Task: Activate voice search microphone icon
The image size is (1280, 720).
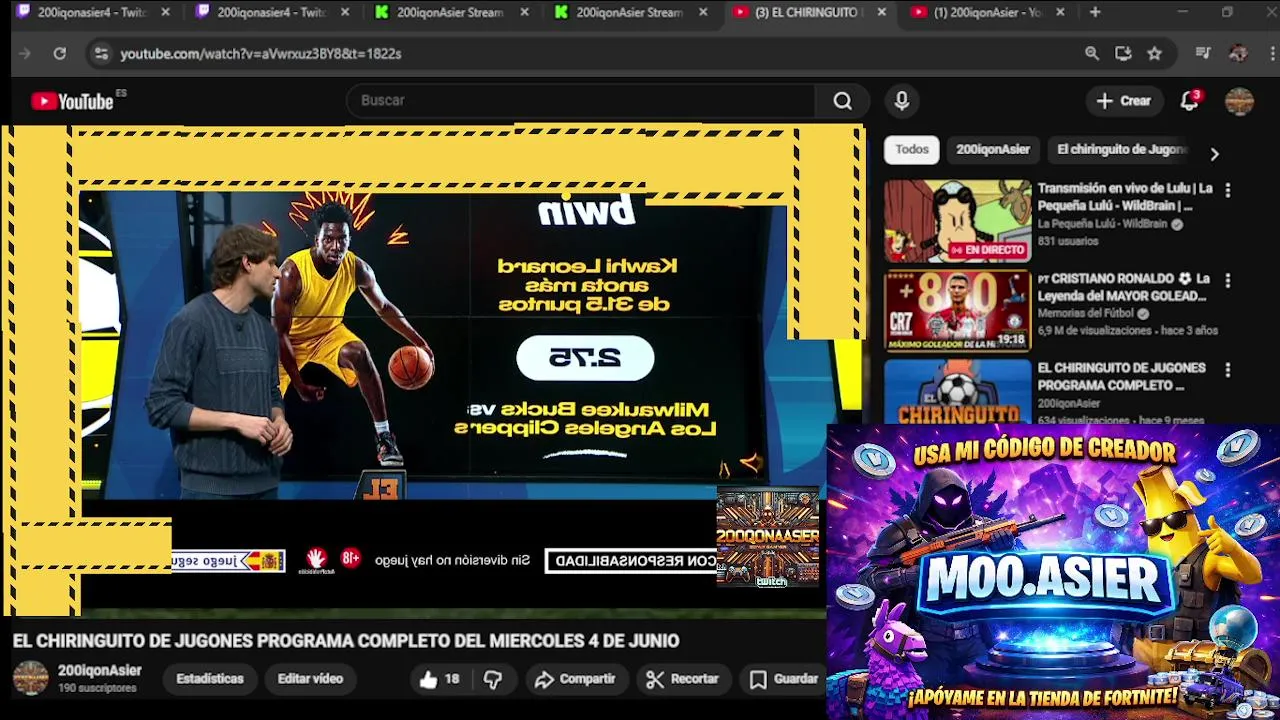Action: 902,101
